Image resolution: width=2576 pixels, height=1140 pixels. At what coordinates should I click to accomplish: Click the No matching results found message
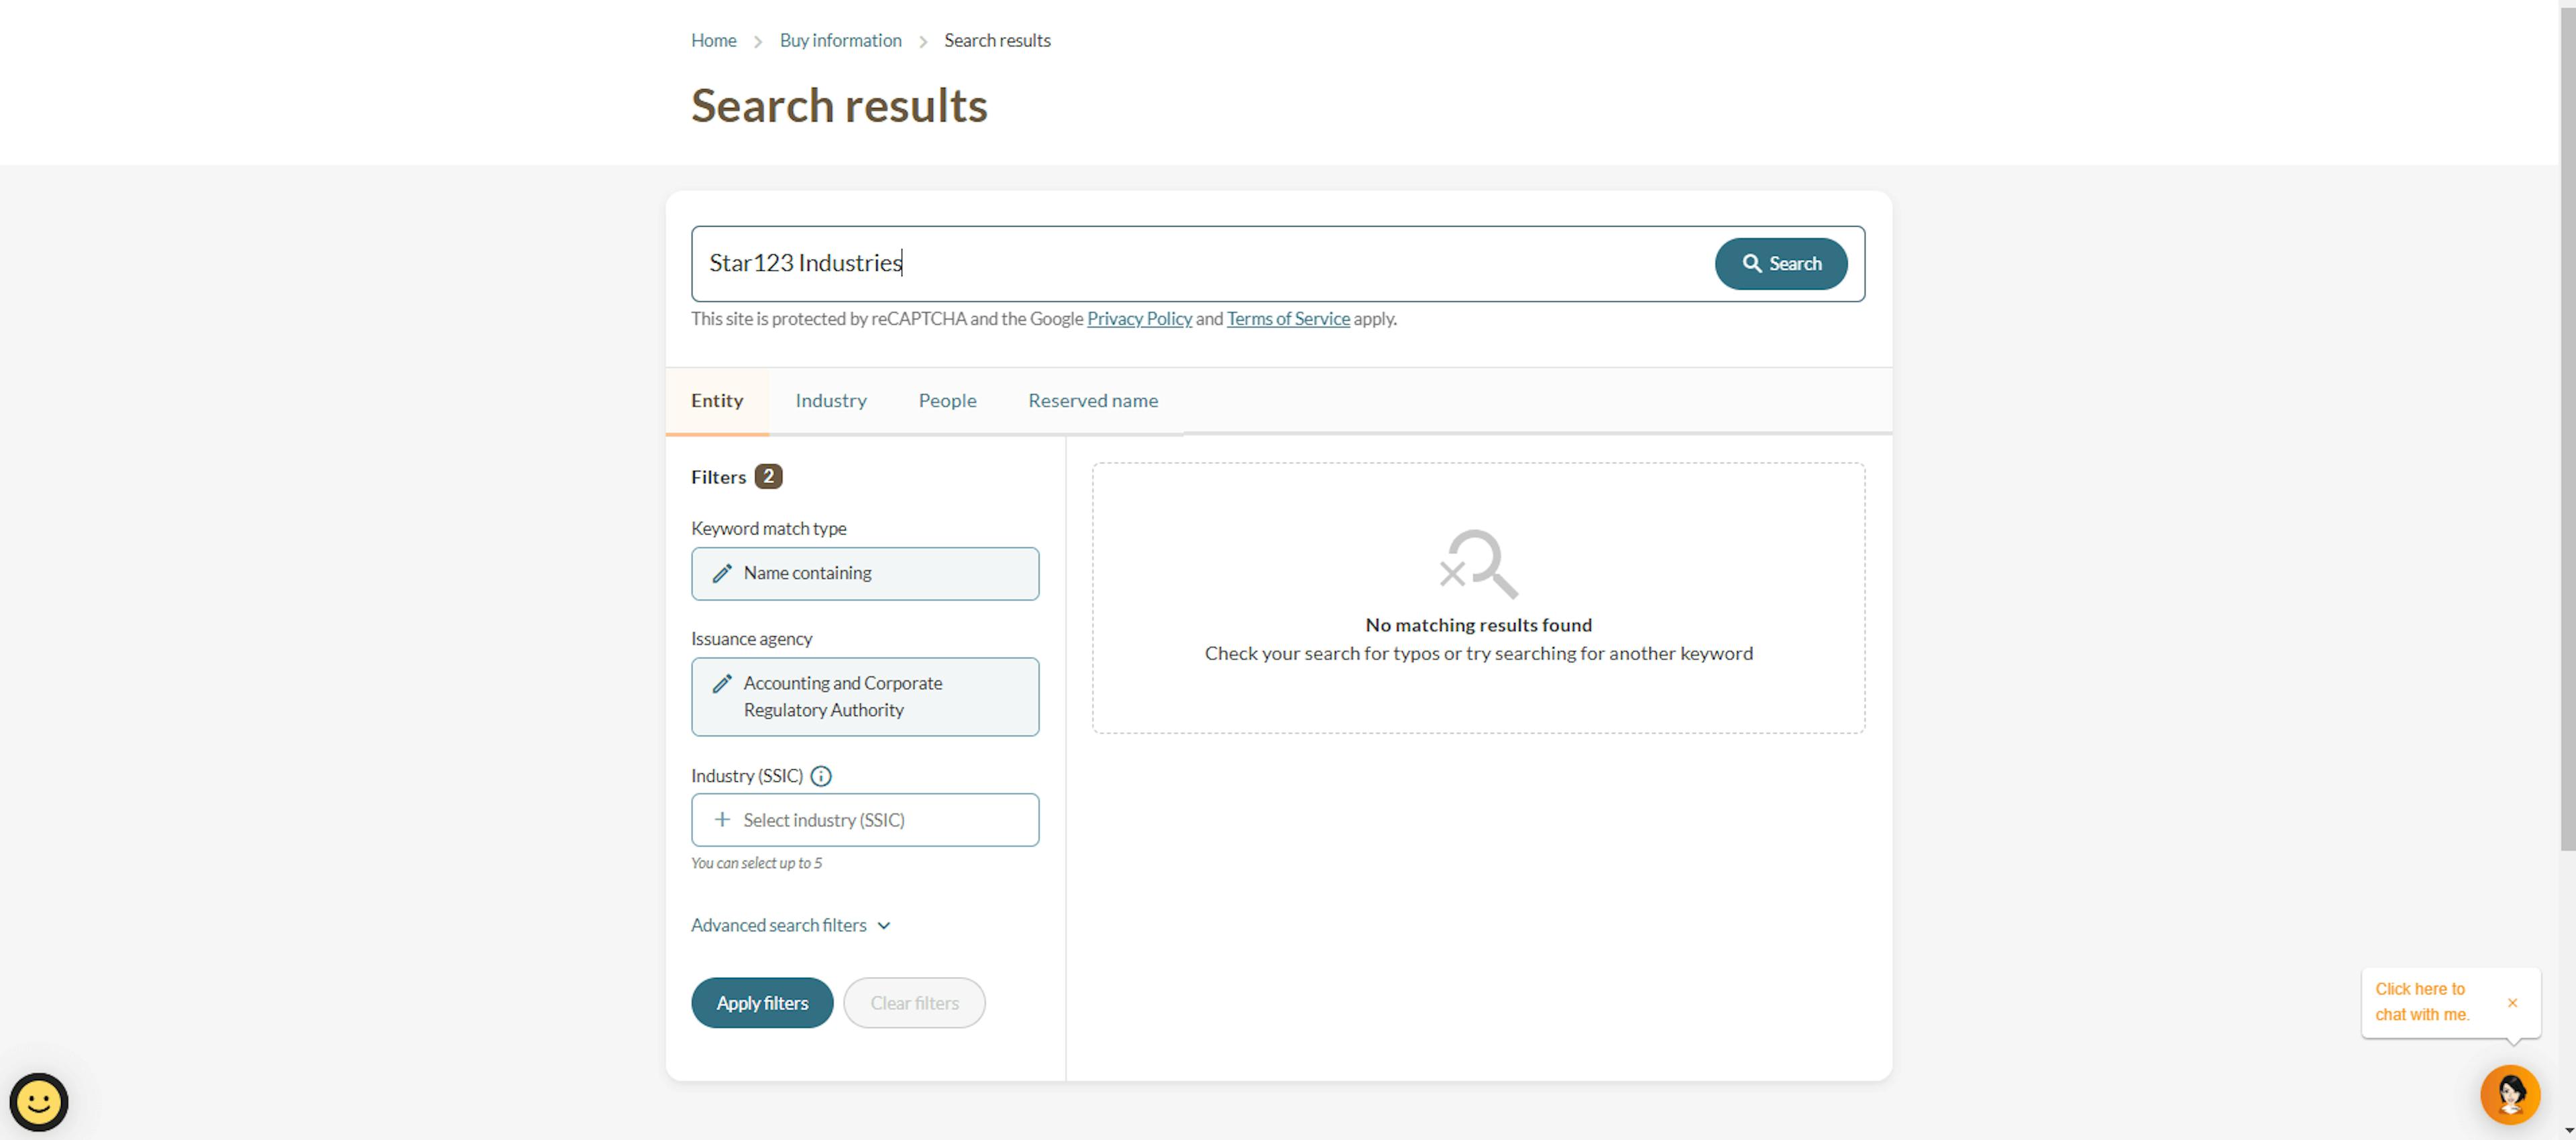(1478, 625)
